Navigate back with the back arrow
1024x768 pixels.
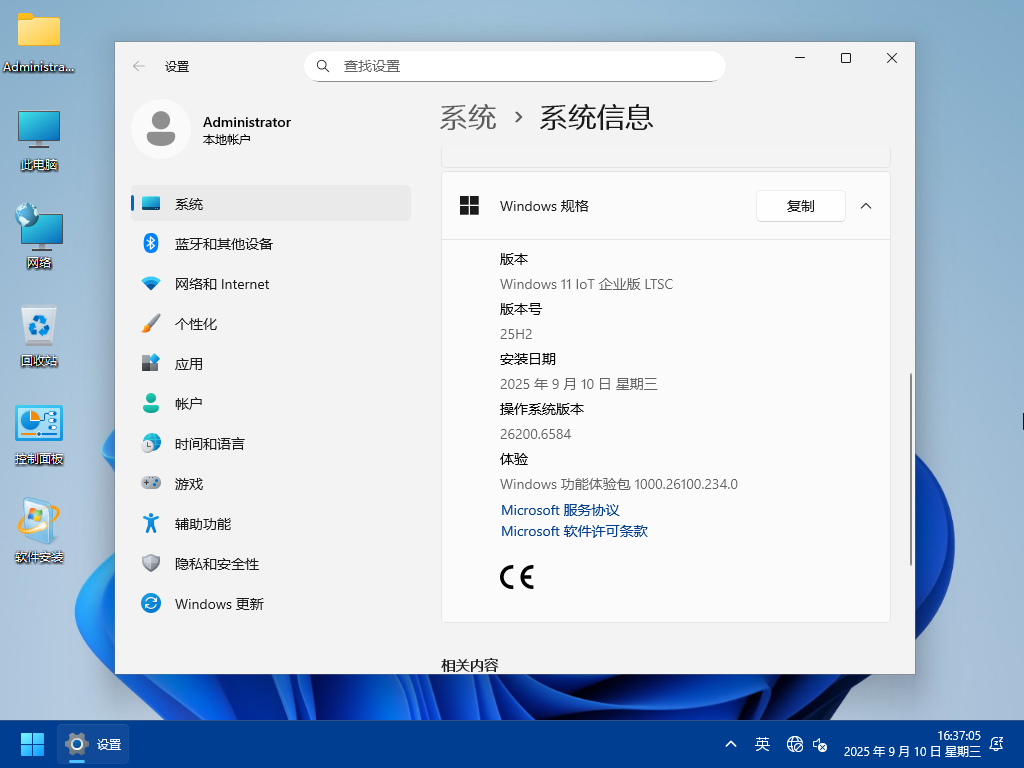tap(139, 66)
